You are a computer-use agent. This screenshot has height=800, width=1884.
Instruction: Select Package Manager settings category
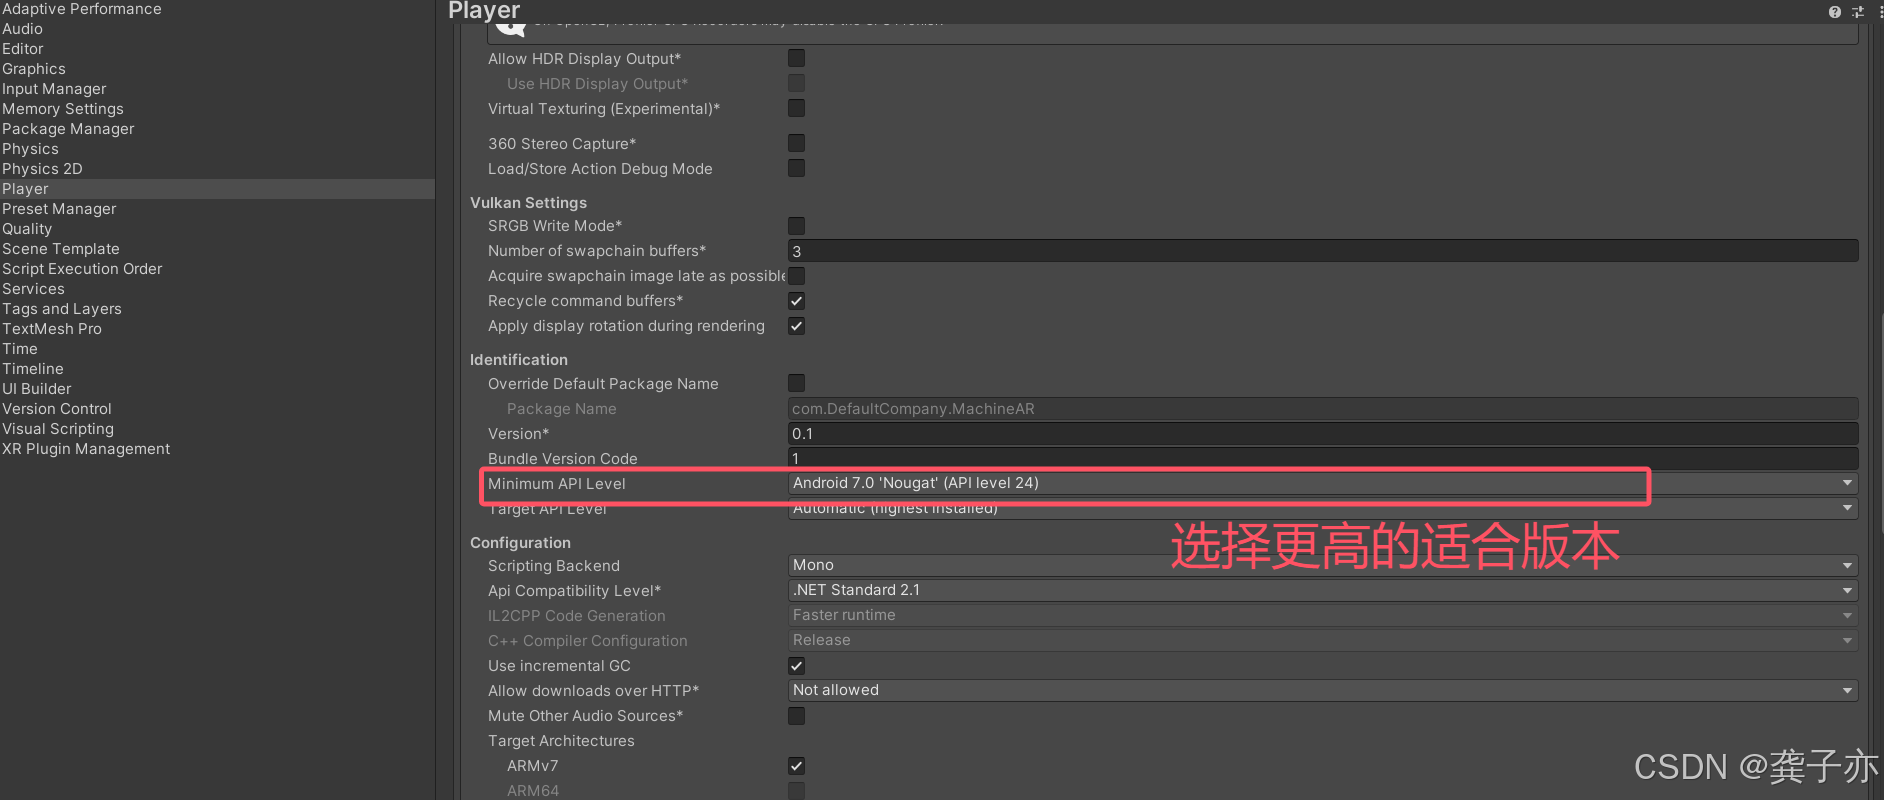(x=68, y=129)
